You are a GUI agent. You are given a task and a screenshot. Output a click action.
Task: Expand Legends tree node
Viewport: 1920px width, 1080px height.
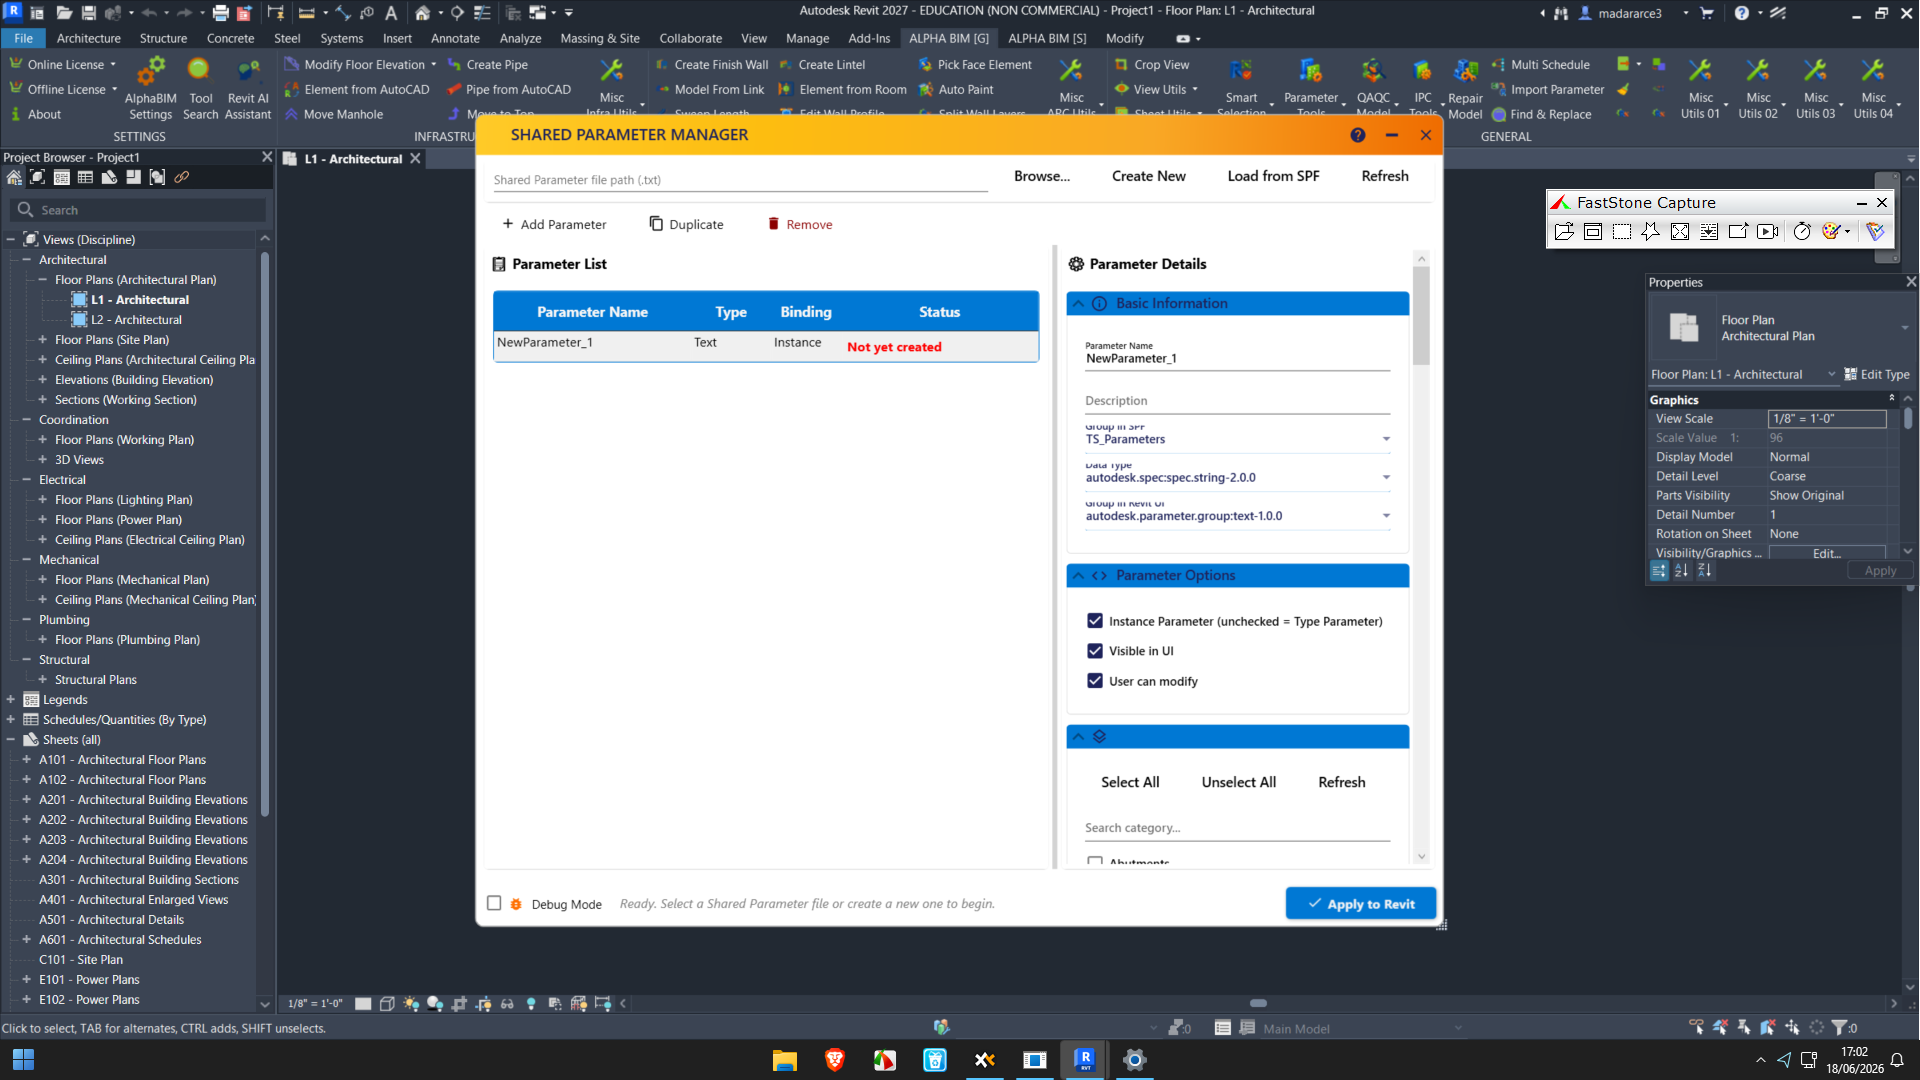pos(11,700)
